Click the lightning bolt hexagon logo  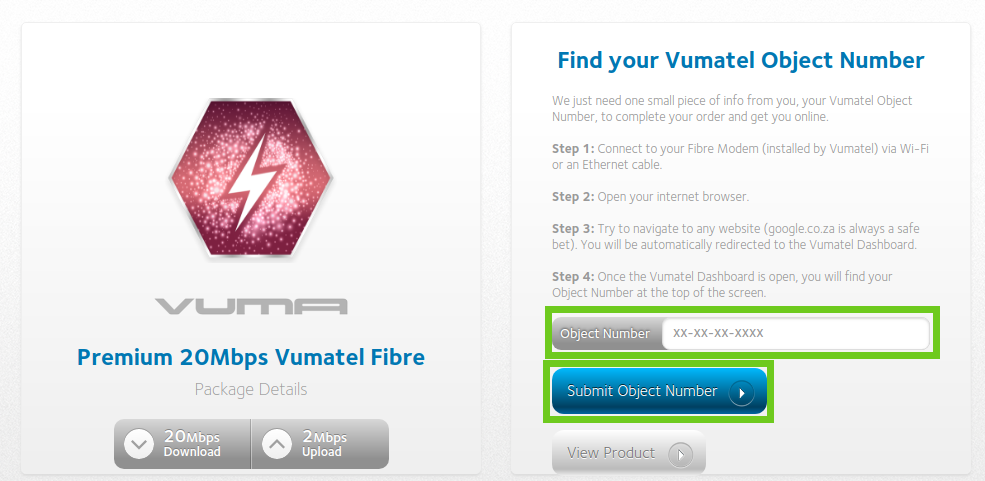click(251, 179)
